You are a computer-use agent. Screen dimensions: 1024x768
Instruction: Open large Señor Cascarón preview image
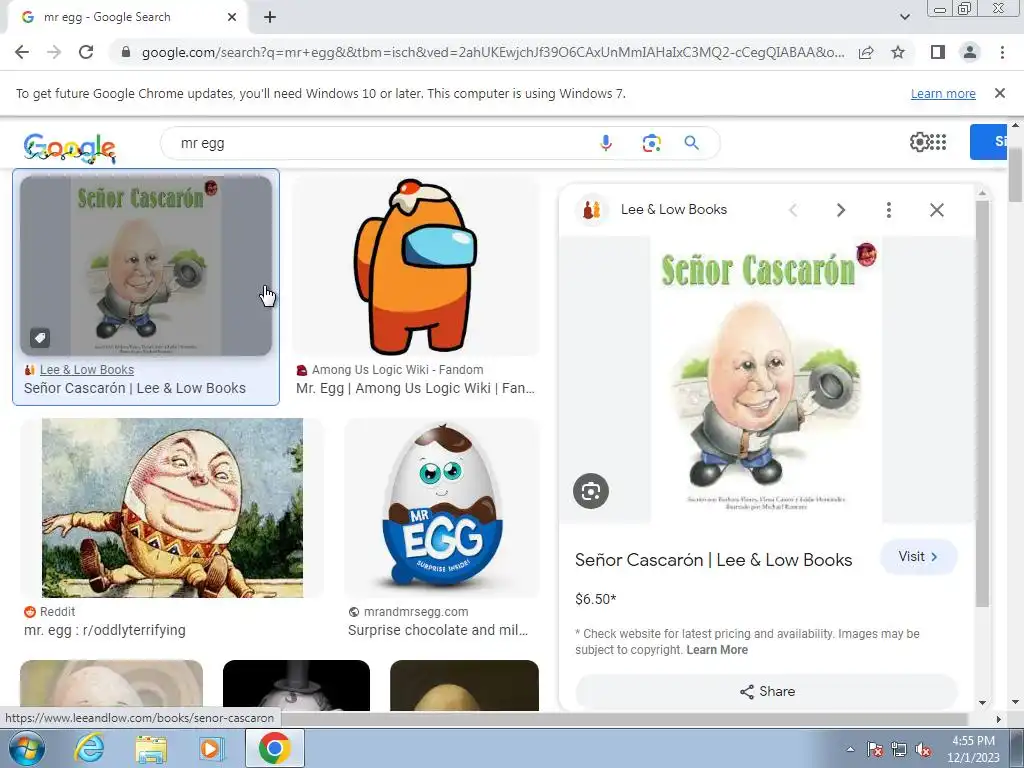coord(767,380)
